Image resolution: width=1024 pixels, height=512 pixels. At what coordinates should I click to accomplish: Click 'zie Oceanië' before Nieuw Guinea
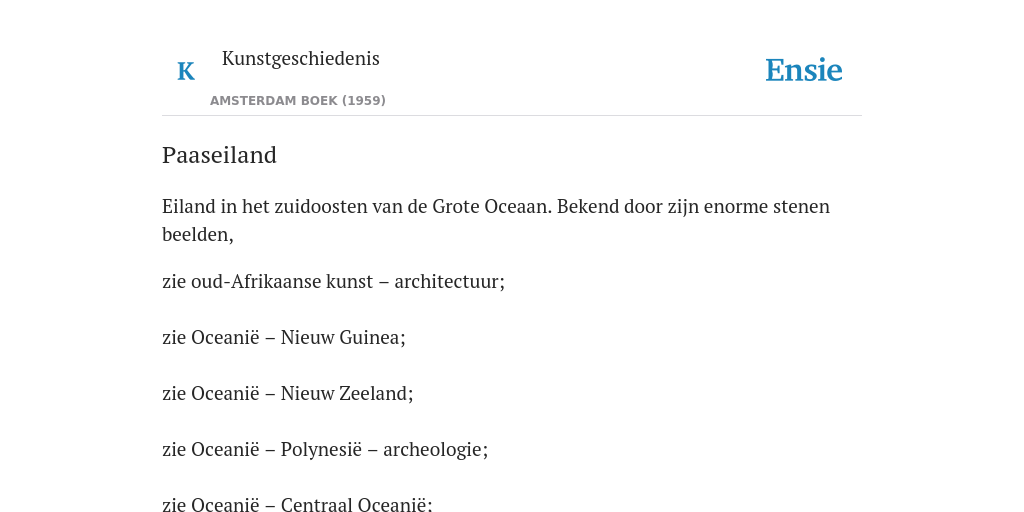coord(210,338)
